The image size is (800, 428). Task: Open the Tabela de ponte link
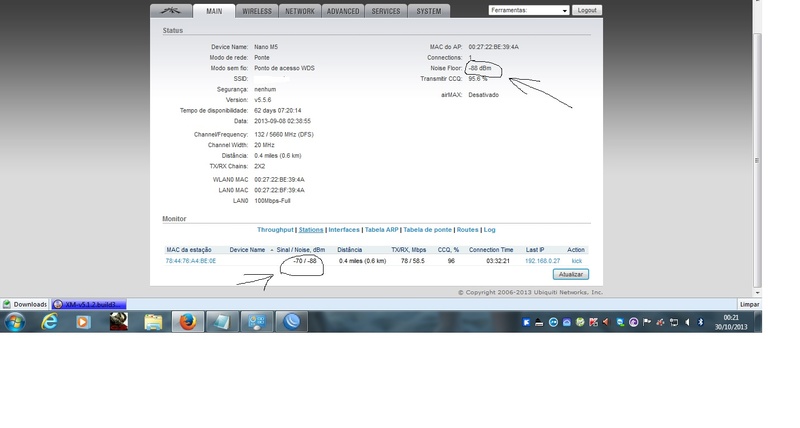[x=428, y=230]
